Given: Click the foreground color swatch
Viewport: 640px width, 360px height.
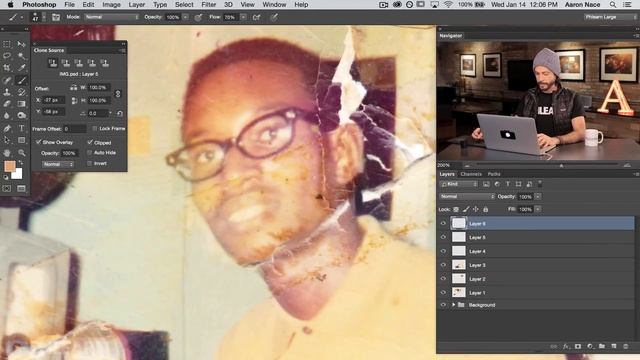Looking at the screenshot, I should (x=9, y=166).
